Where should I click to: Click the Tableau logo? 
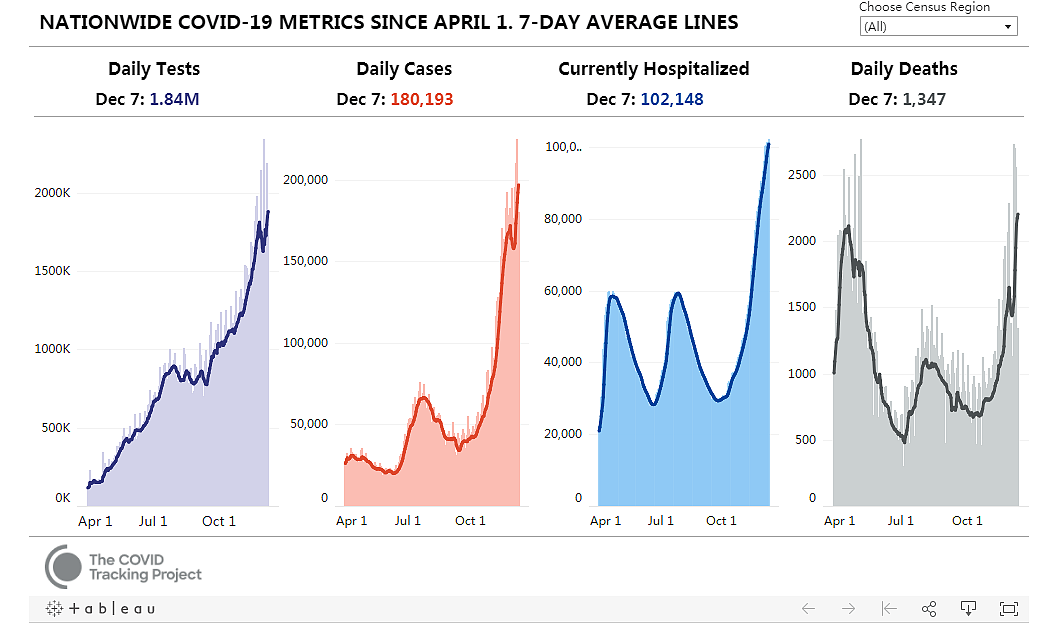[100, 608]
